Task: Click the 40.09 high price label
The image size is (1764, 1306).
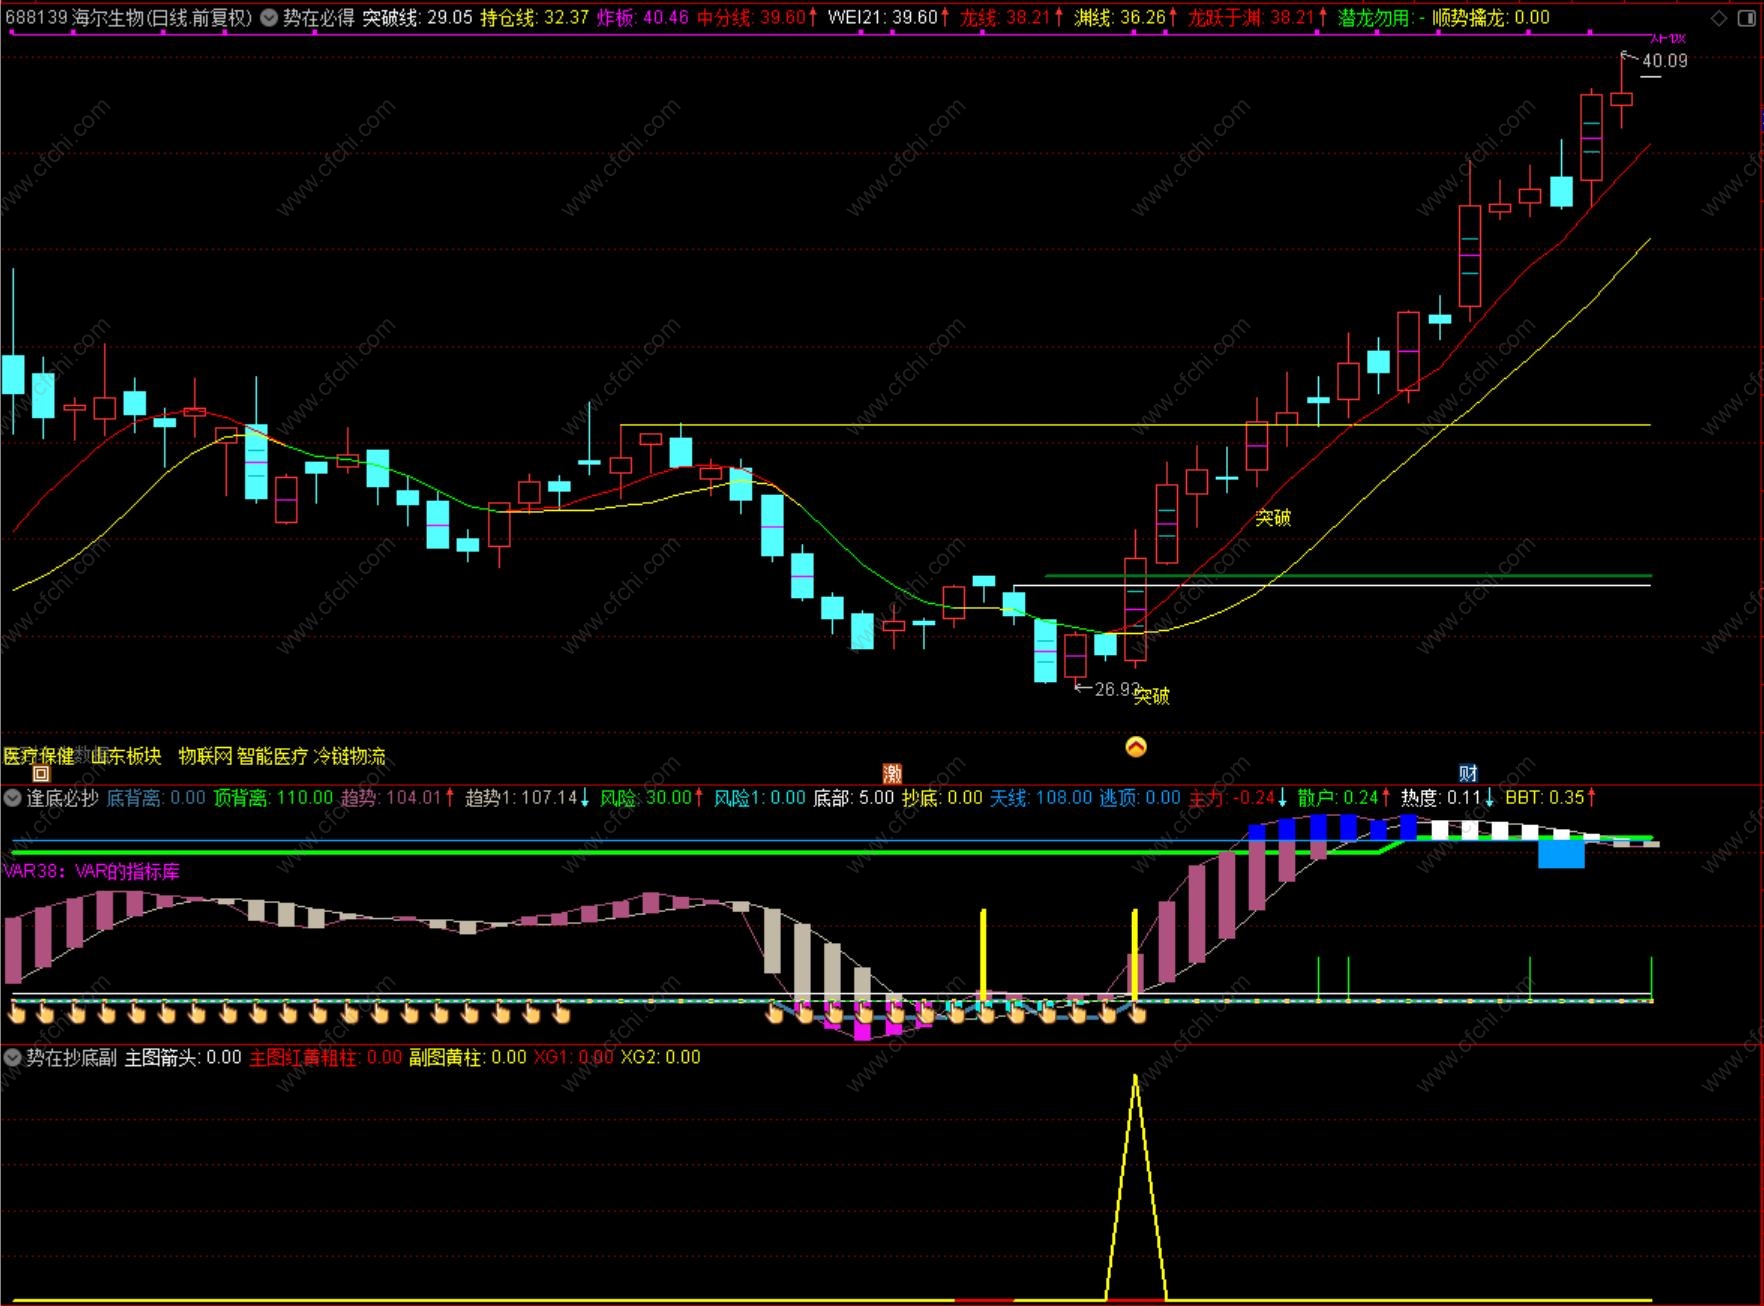Action: (1665, 60)
